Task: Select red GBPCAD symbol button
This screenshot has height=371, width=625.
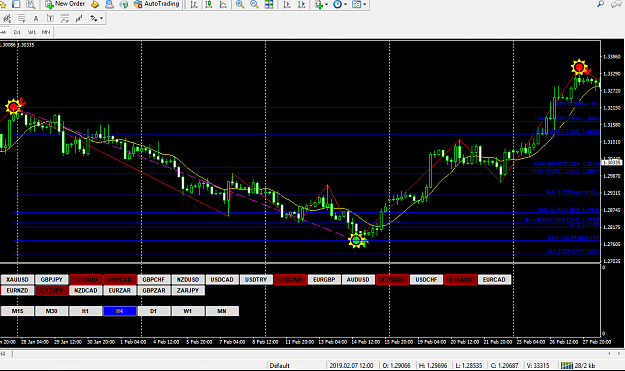Action: (120, 279)
